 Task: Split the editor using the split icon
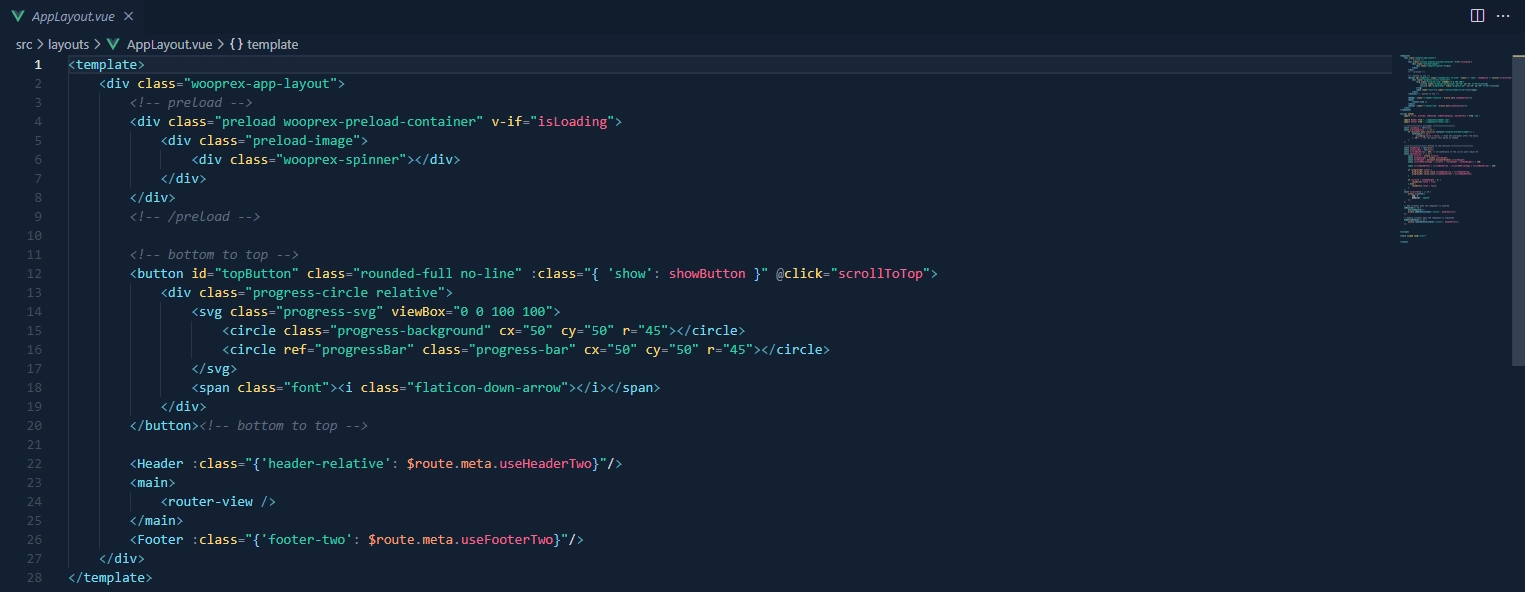1477,15
